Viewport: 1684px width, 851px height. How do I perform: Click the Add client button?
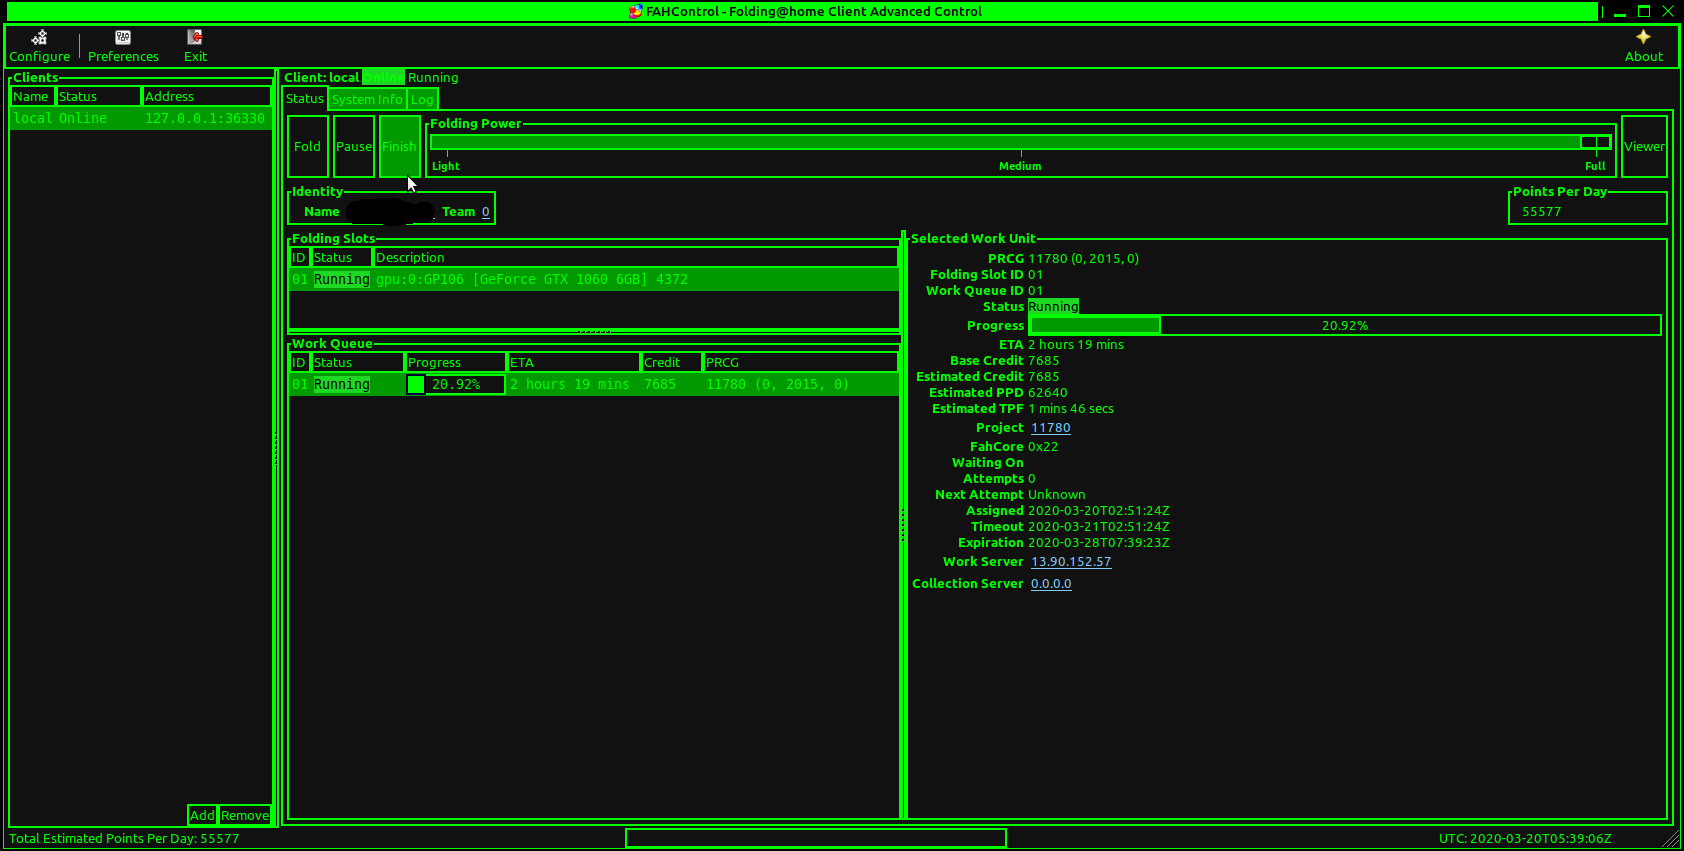pyautogui.click(x=202, y=815)
